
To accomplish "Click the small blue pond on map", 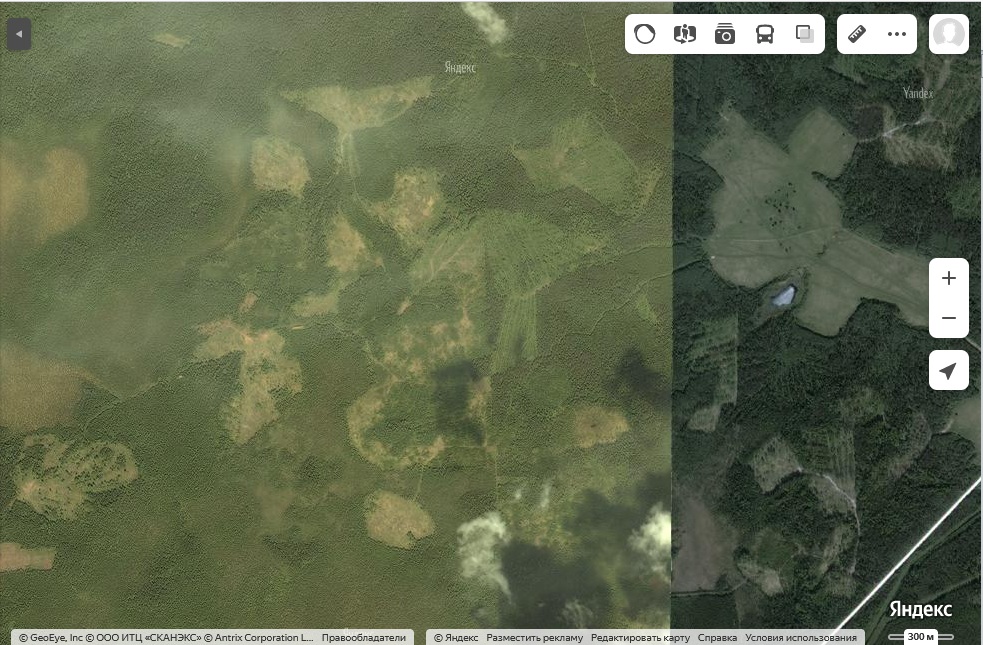I will tap(784, 295).
